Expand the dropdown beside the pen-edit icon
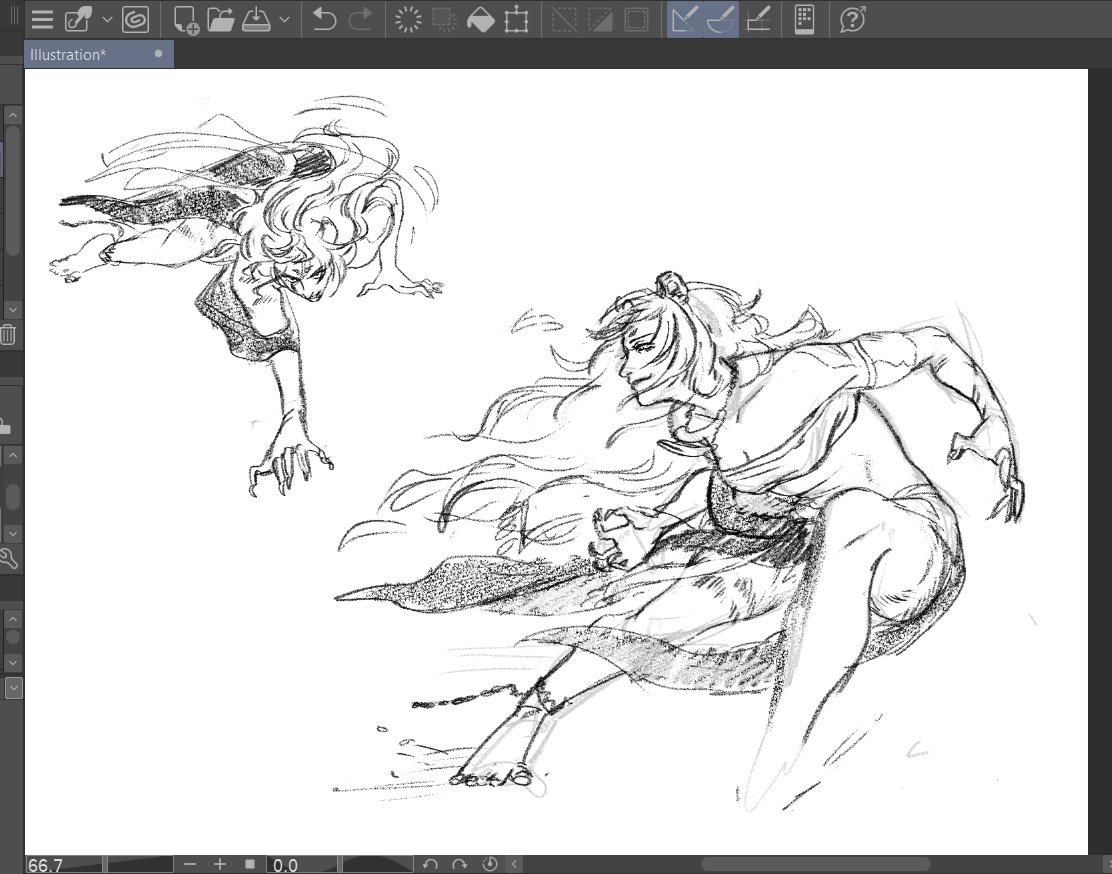This screenshot has height=874, width=1112. click(107, 19)
